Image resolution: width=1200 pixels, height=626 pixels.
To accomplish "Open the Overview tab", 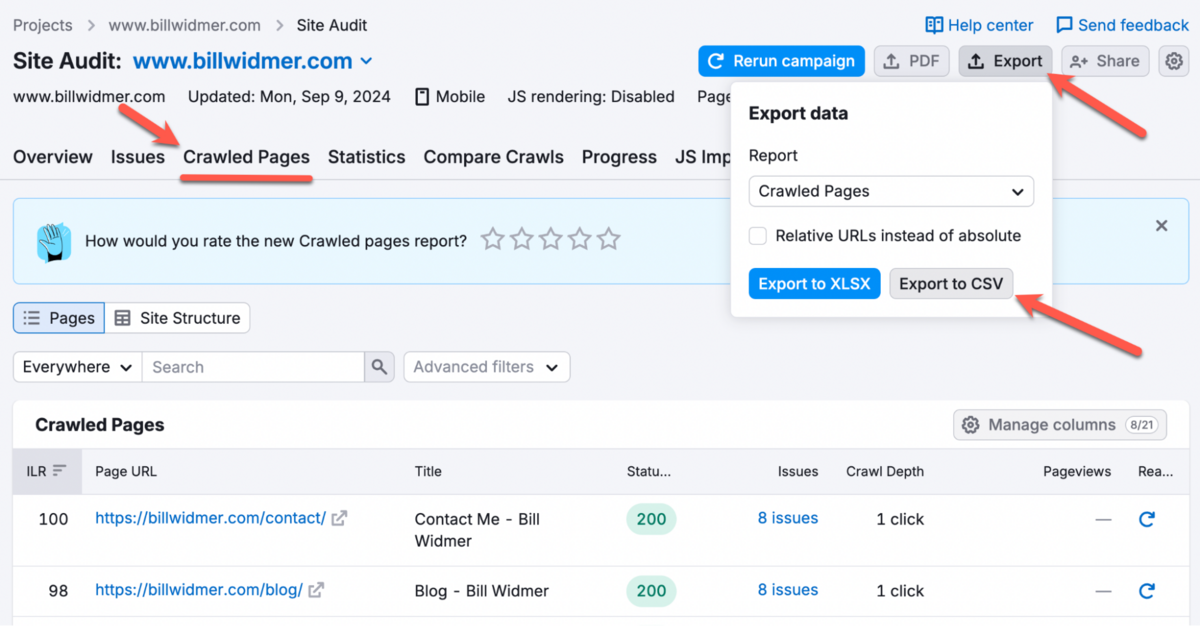I will tap(53, 157).
